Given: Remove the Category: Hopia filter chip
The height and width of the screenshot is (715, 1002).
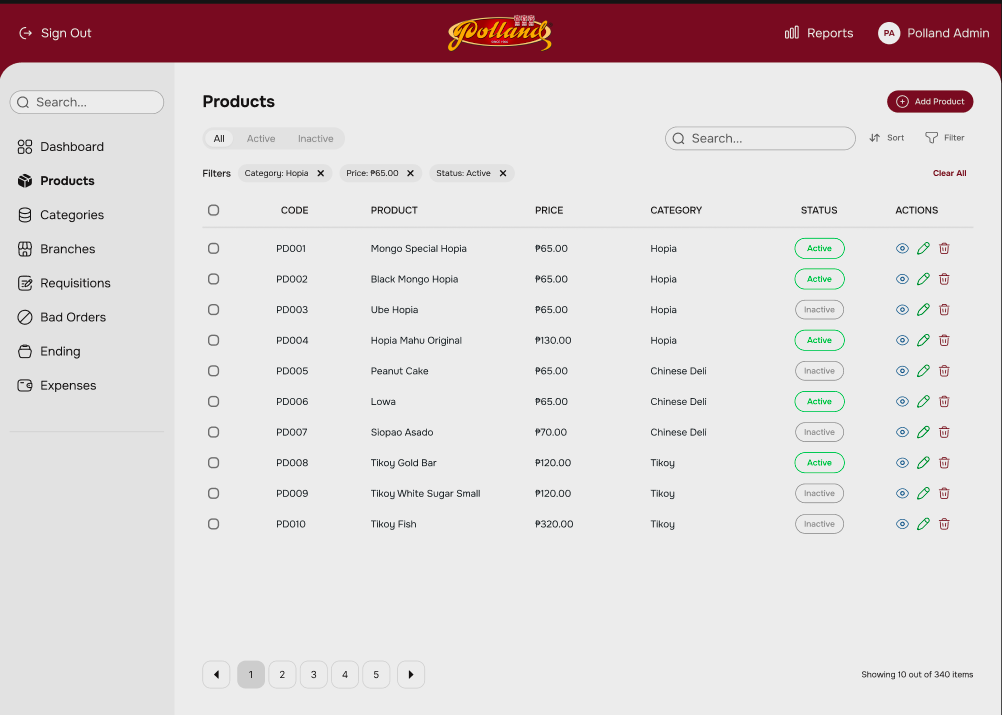Looking at the screenshot, I should coord(321,173).
